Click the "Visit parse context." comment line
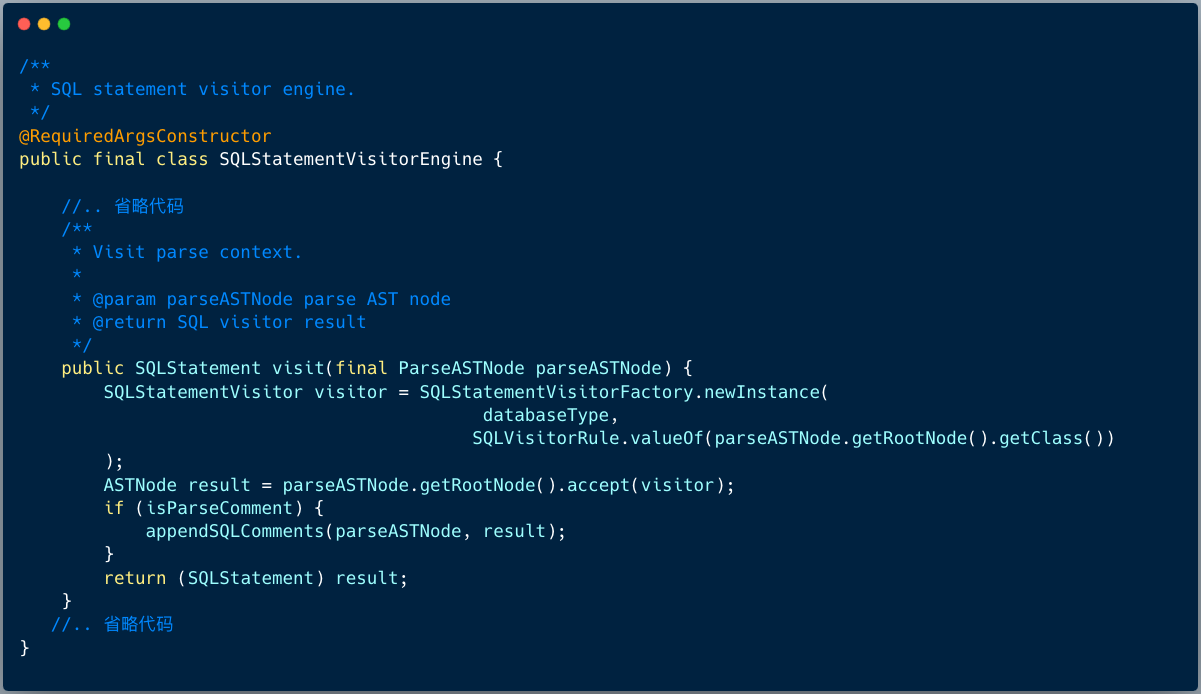Image resolution: width=1201 pixels, height=694 pixels. coord(197,252)
